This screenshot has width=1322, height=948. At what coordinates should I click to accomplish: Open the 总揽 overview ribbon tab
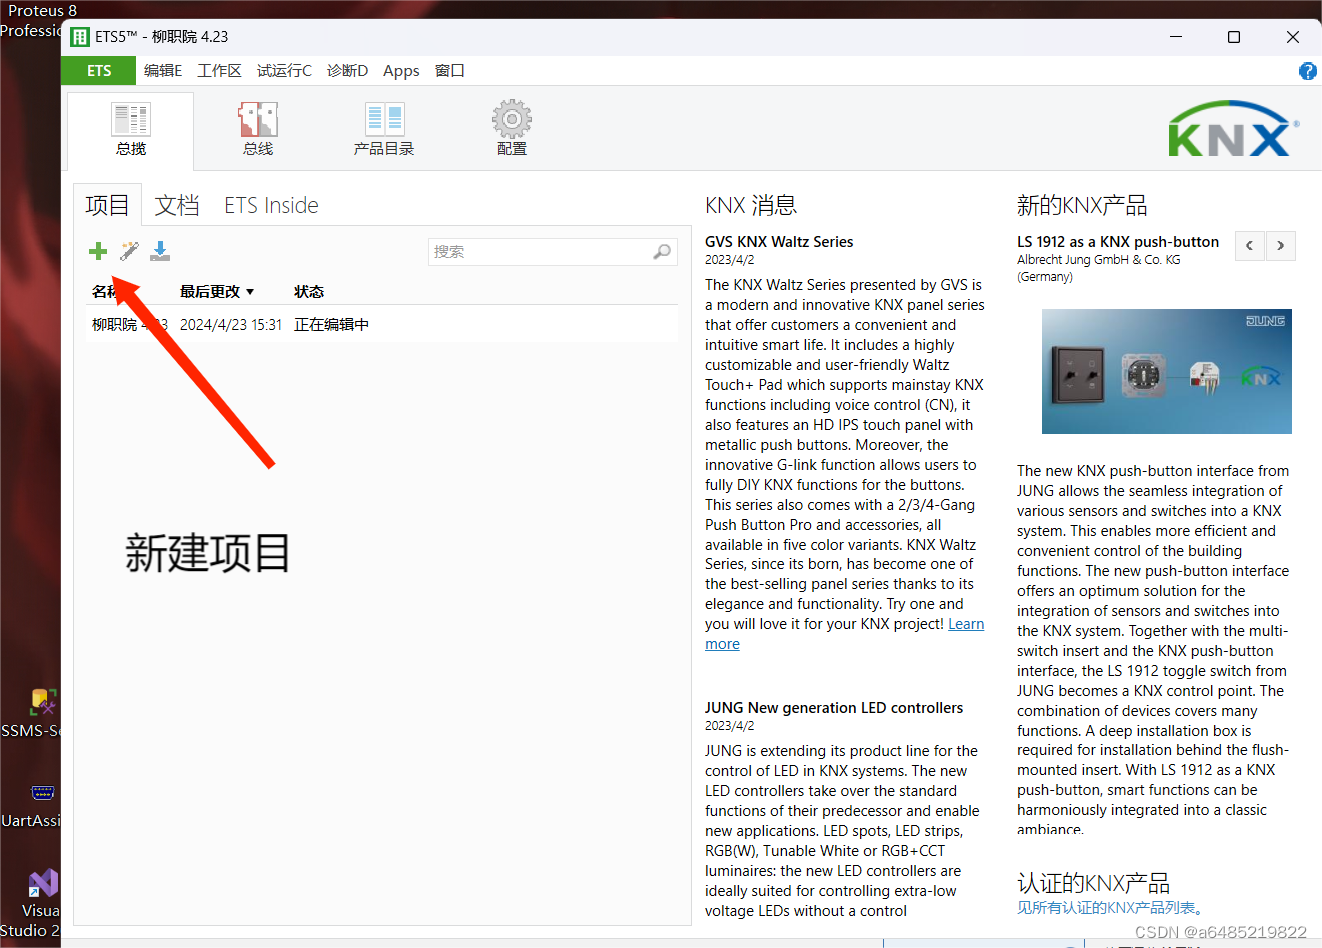(131, 130)
